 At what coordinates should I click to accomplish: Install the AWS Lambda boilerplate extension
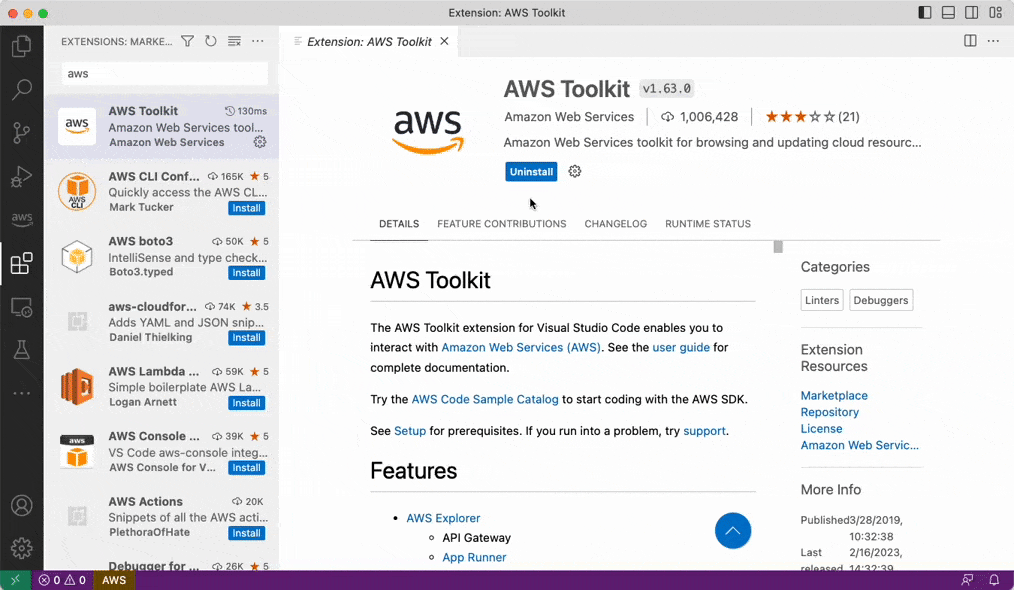(x=246, y=403)
